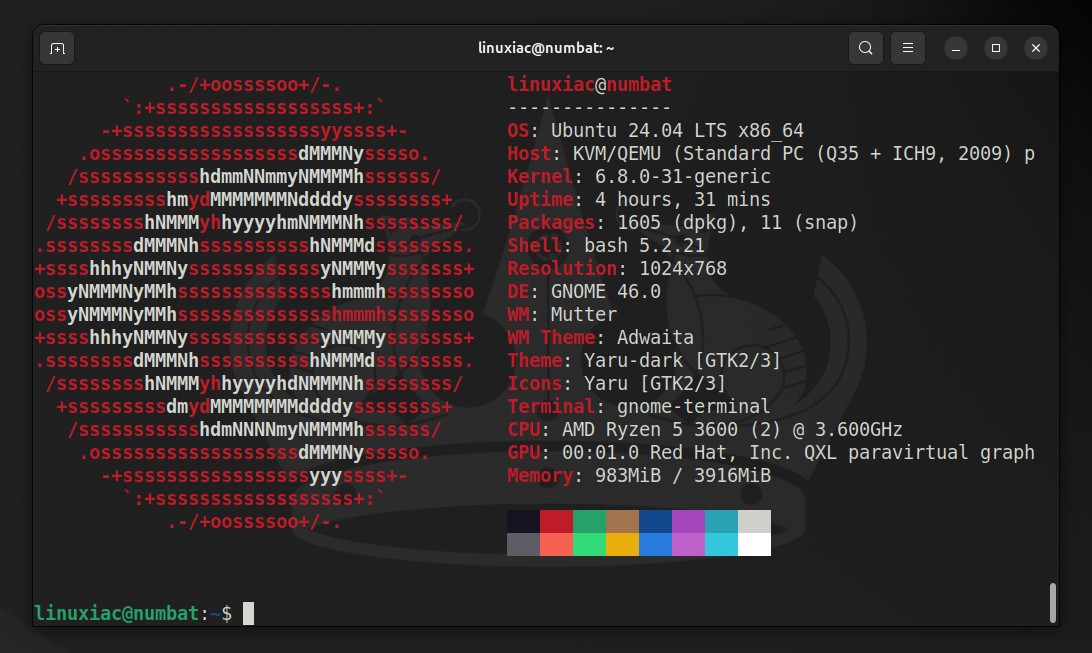Click the Packages value '1605 (dpkg), 11 (snap)'

coord(738,223)
